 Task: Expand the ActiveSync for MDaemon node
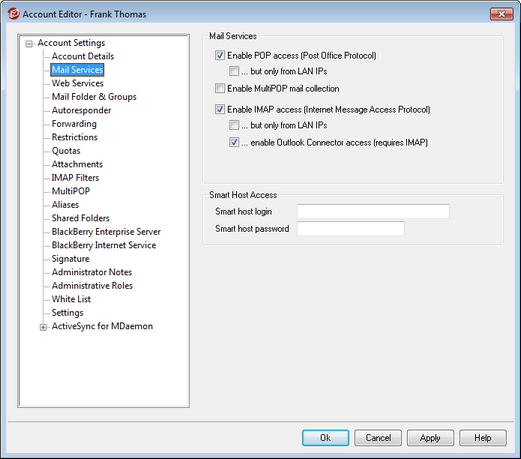pos(43,327)
